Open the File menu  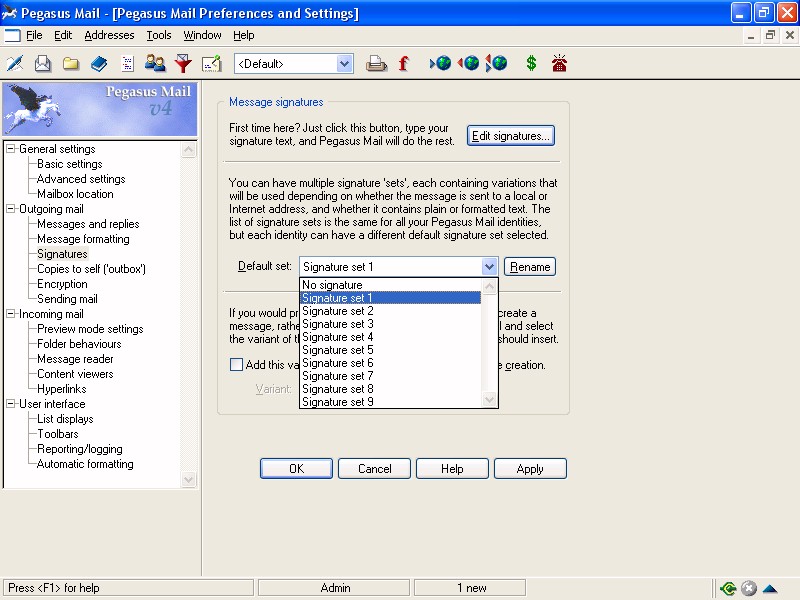34,35
